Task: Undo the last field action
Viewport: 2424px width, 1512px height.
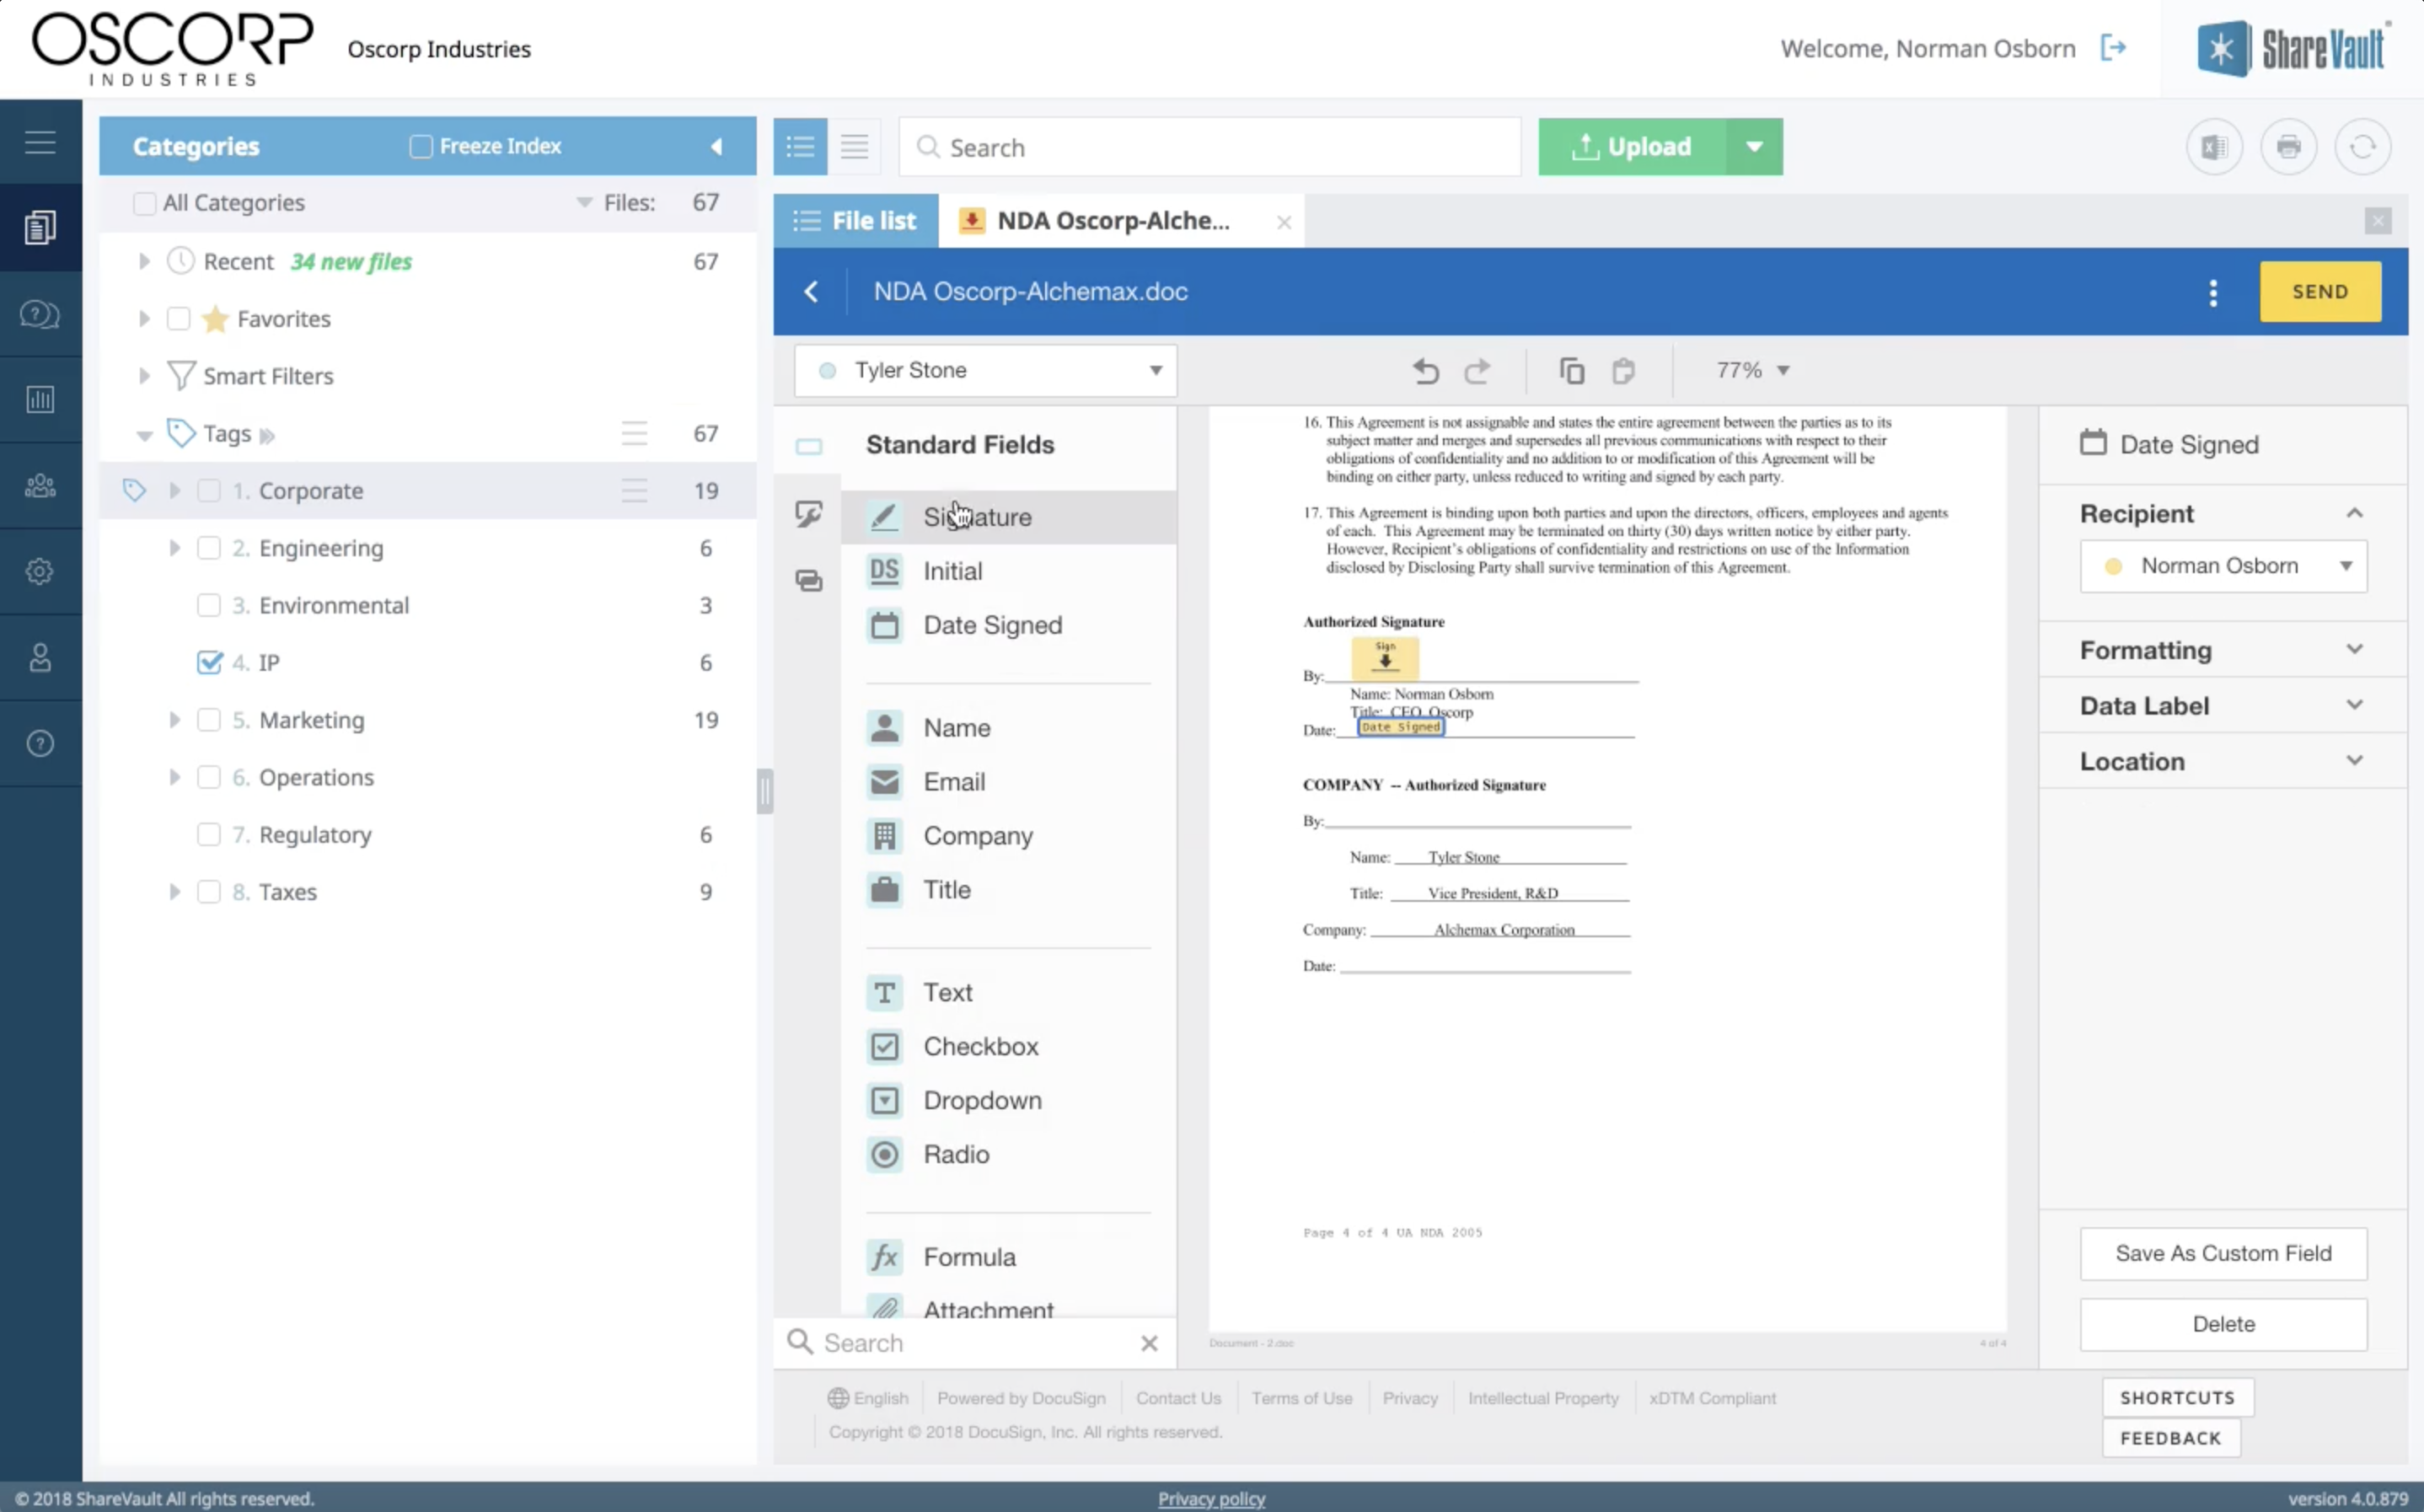Action: (x=1426, y=371)
